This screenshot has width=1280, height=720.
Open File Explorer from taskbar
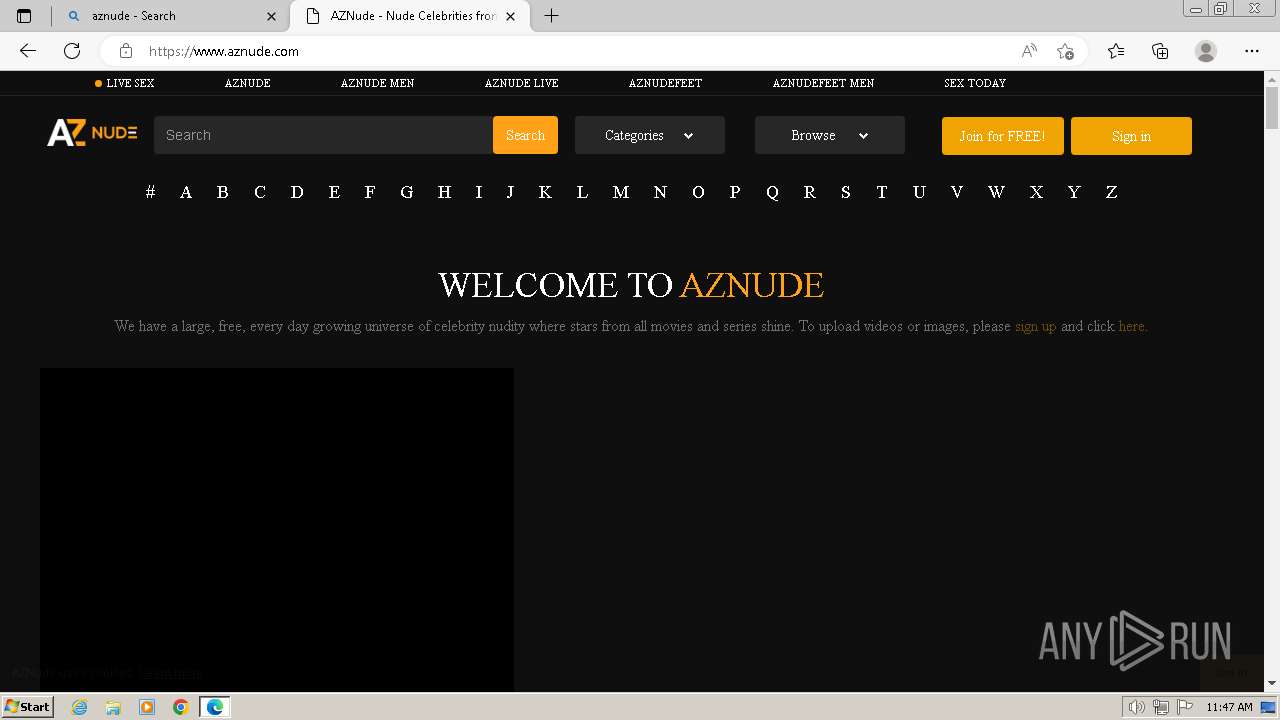pos(113,707)
